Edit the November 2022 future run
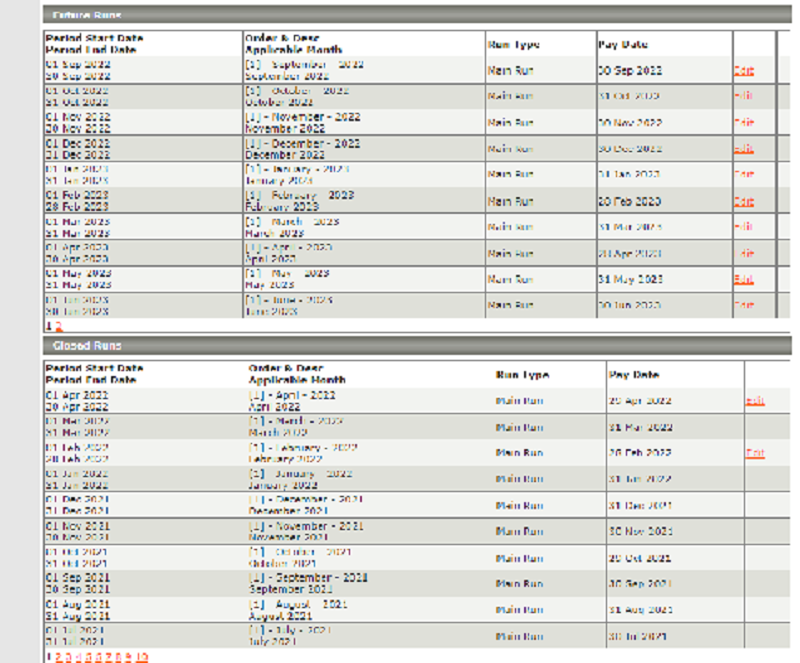Screen dimensions: 800x663 pyautogui.click(x=744, y=122)
